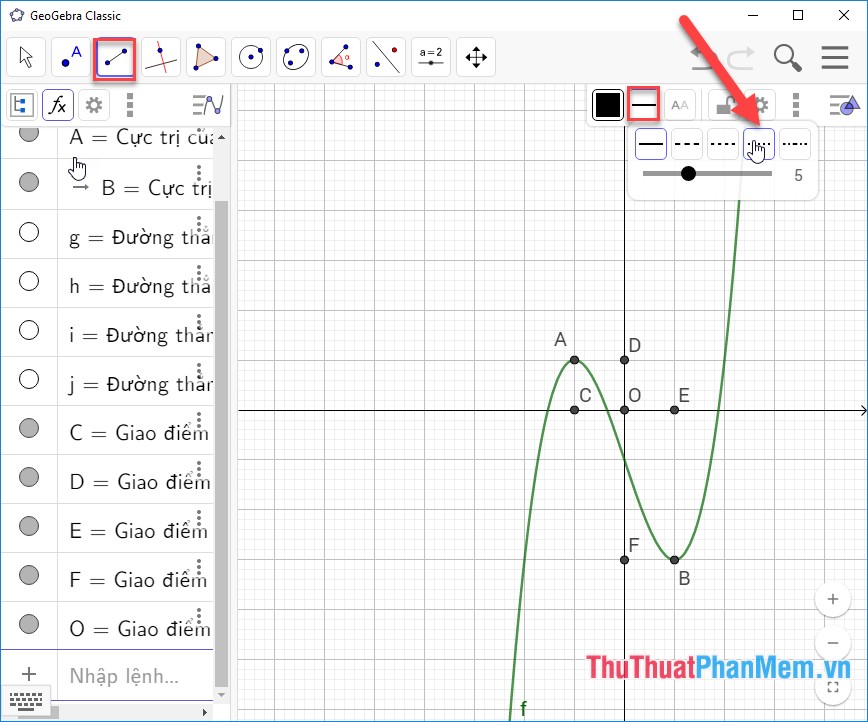
Task: Zoom in with the plus button
Action: tap(833, 599)
